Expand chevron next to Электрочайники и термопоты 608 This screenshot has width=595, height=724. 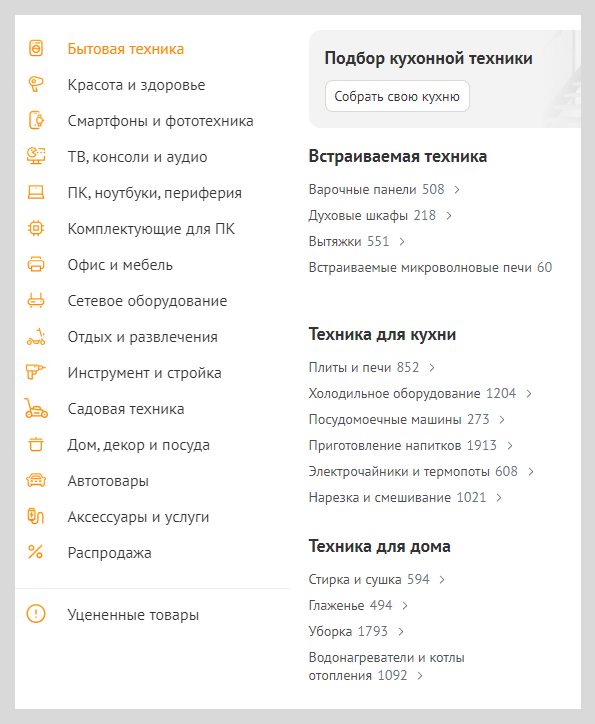pyautogui.click(x=531, y=471)
